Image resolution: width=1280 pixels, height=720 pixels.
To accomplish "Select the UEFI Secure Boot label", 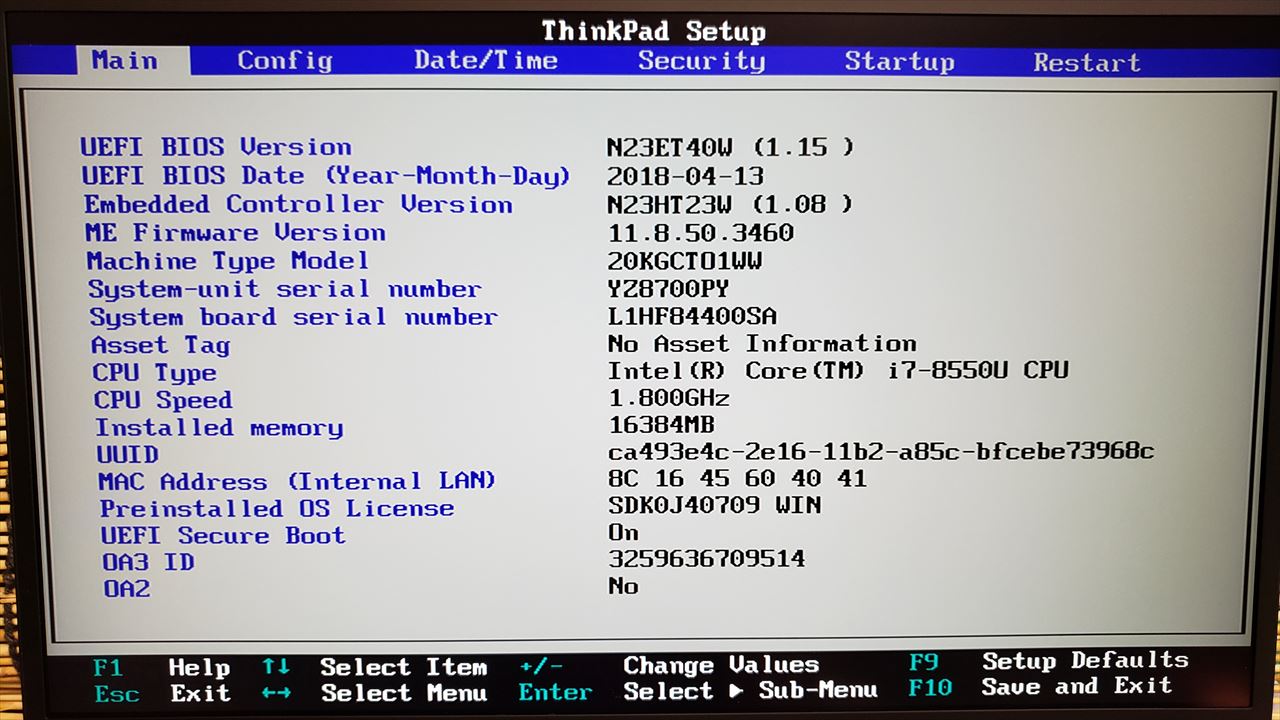I will pyautogui.click(x=223, y=535).
